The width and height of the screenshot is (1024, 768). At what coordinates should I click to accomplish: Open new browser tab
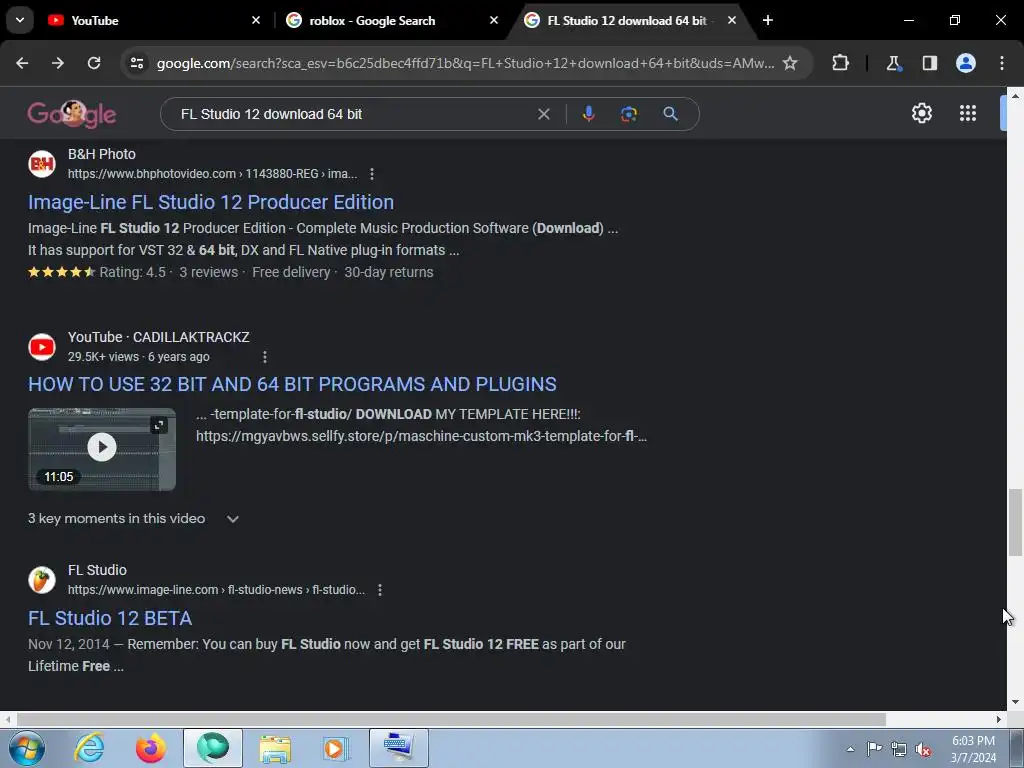coord(768,20)
